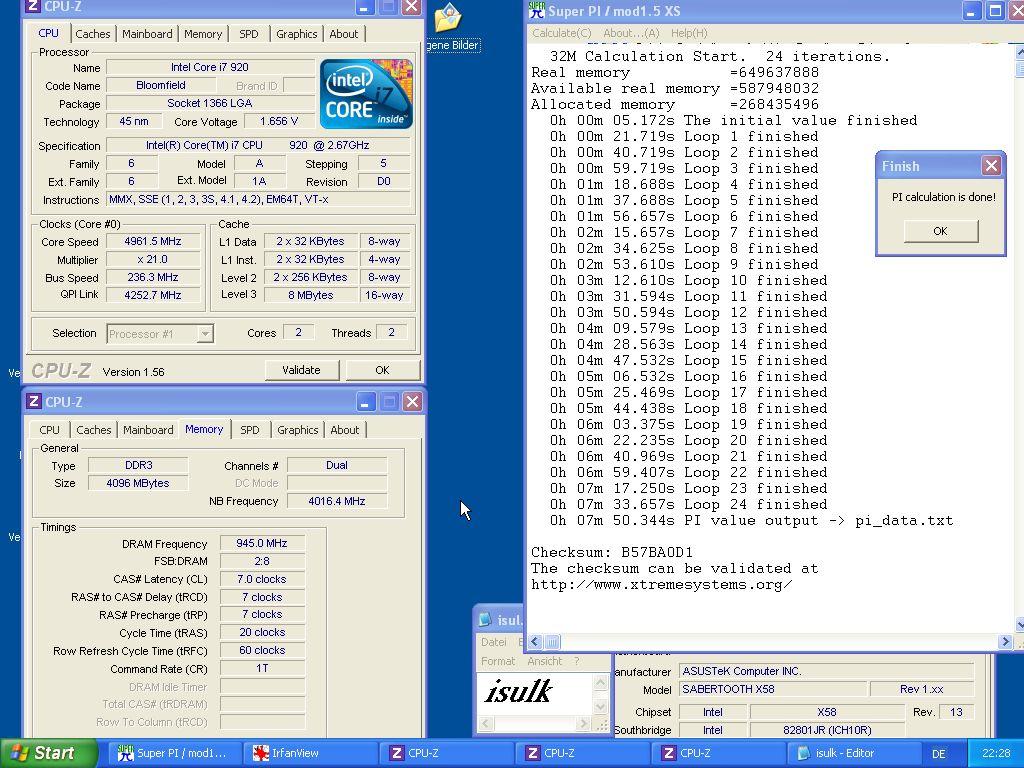
Task: Switch to SPD tab in lower CPU-Z window
Action: pyautogui.click(x=249, y=430)
